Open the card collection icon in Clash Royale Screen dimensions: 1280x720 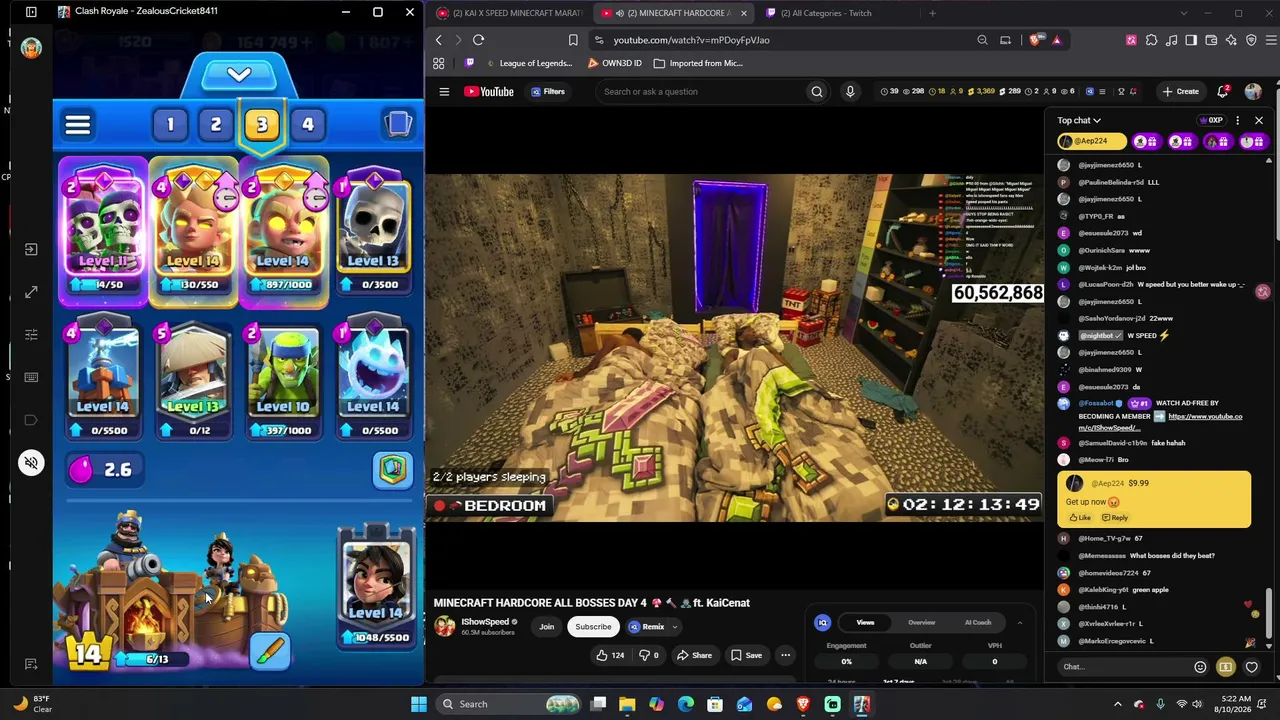click(x=398, y=124)
